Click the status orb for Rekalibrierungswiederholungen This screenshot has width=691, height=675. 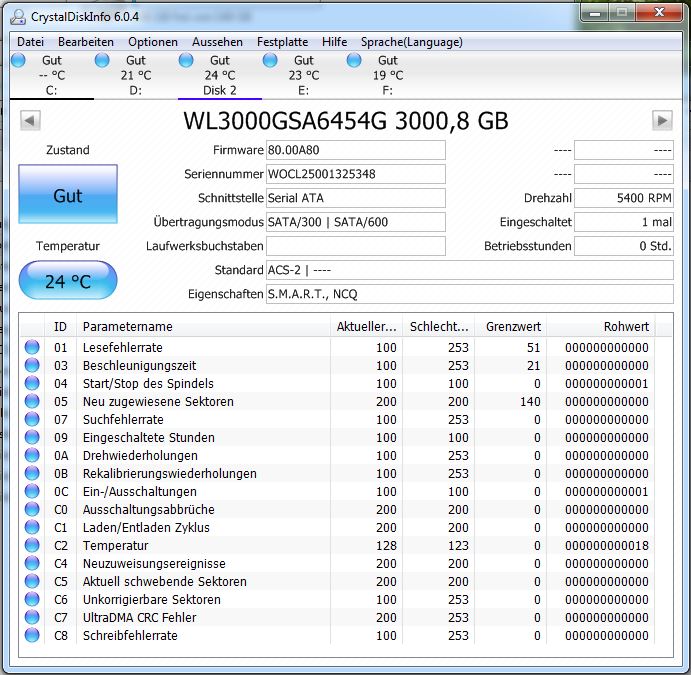(x=32, y=473)
